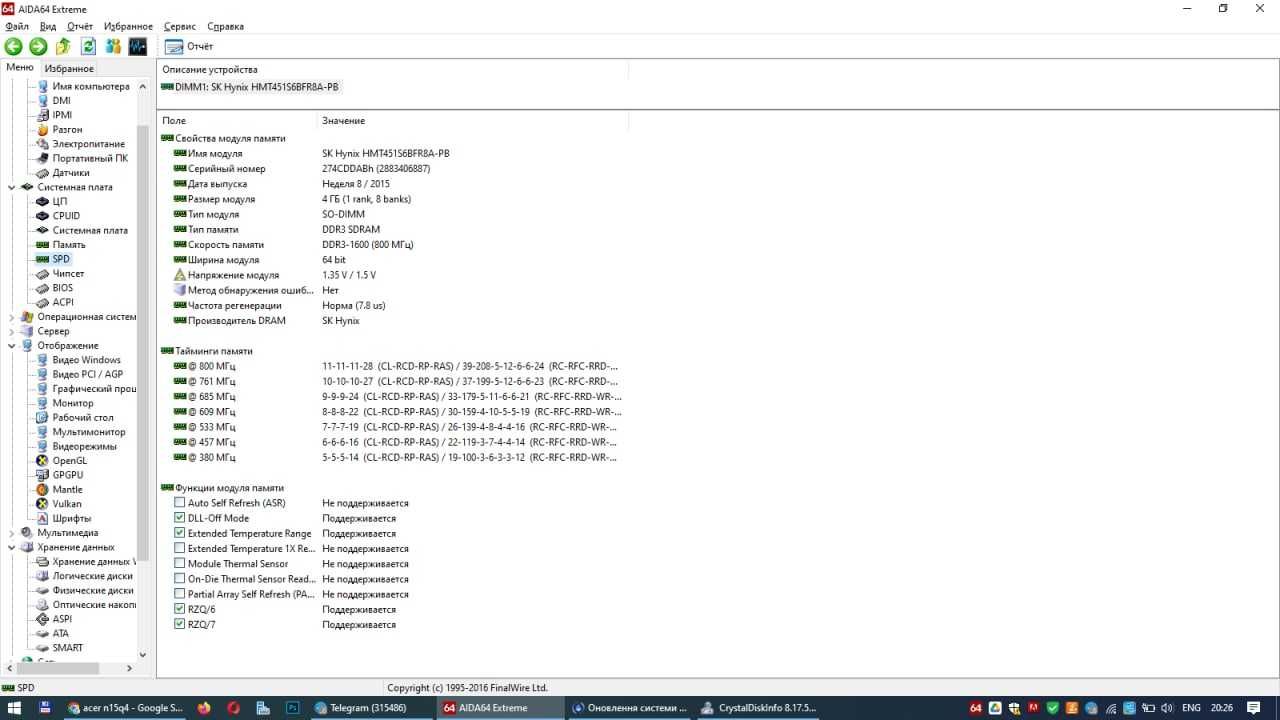1280x720 pixels.
Task: Open the Файл menu
Action: point(17,26)
